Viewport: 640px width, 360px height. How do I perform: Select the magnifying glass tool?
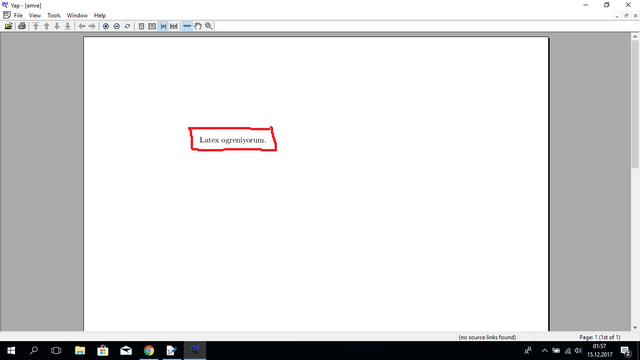pyautogui.click(x=209, y=26)
